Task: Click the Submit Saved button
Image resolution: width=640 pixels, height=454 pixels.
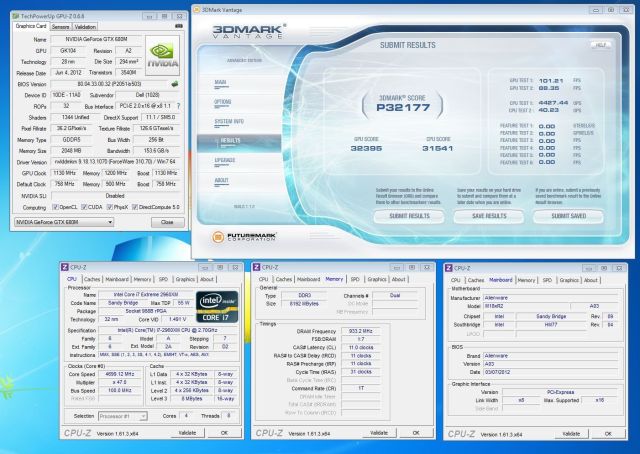Action: click(569, 216)
